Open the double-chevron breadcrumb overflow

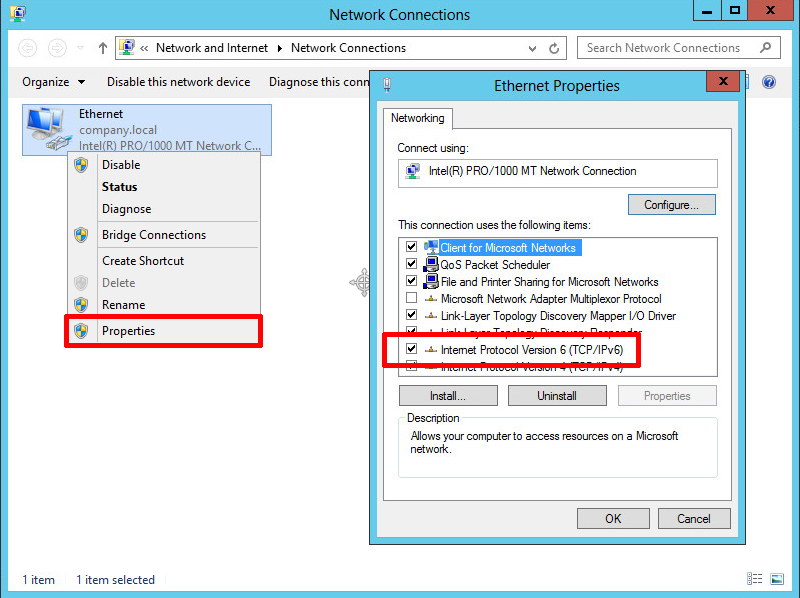coord(144,48)
